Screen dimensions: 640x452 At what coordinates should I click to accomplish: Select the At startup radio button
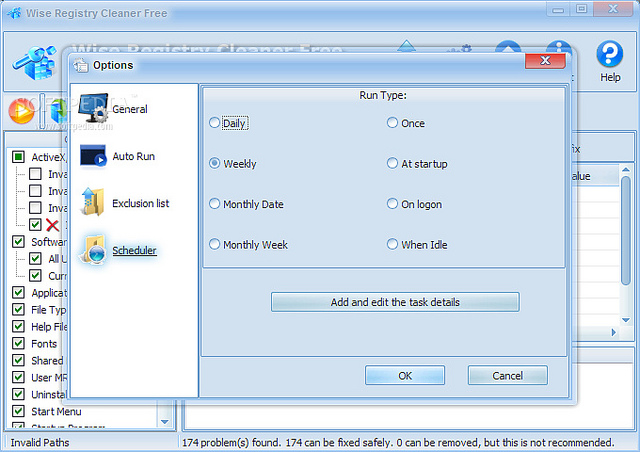393,164
